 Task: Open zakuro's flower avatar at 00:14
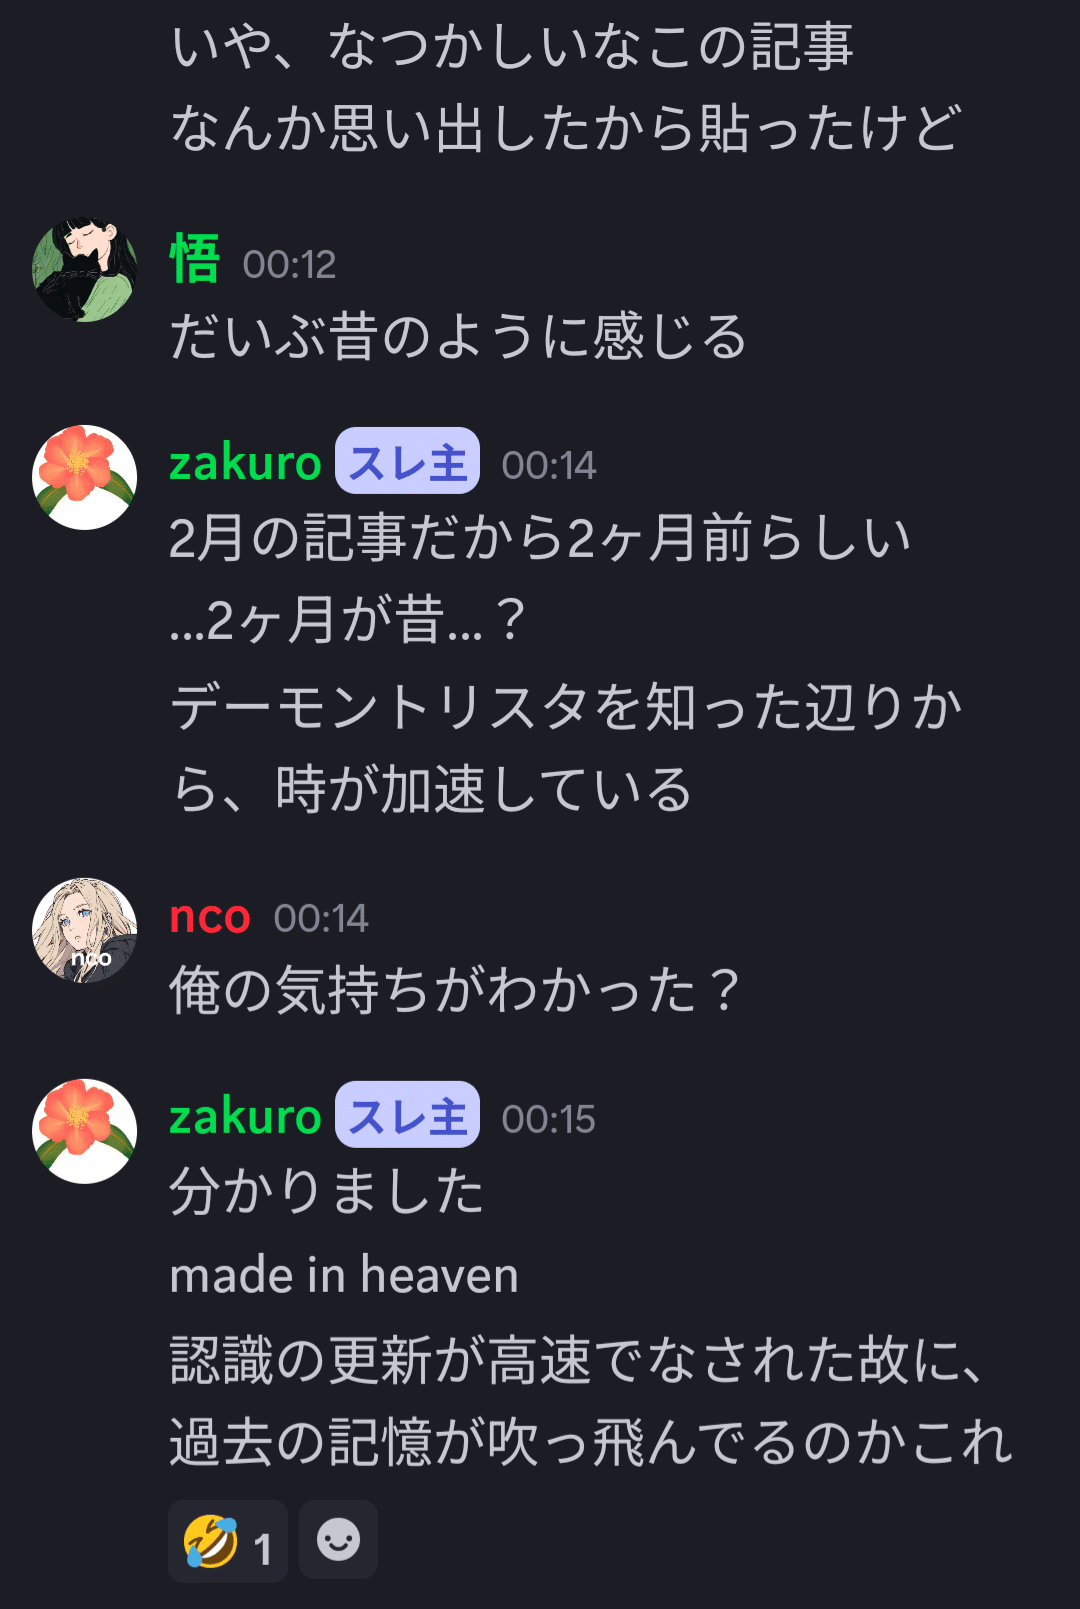coord(85,477)
